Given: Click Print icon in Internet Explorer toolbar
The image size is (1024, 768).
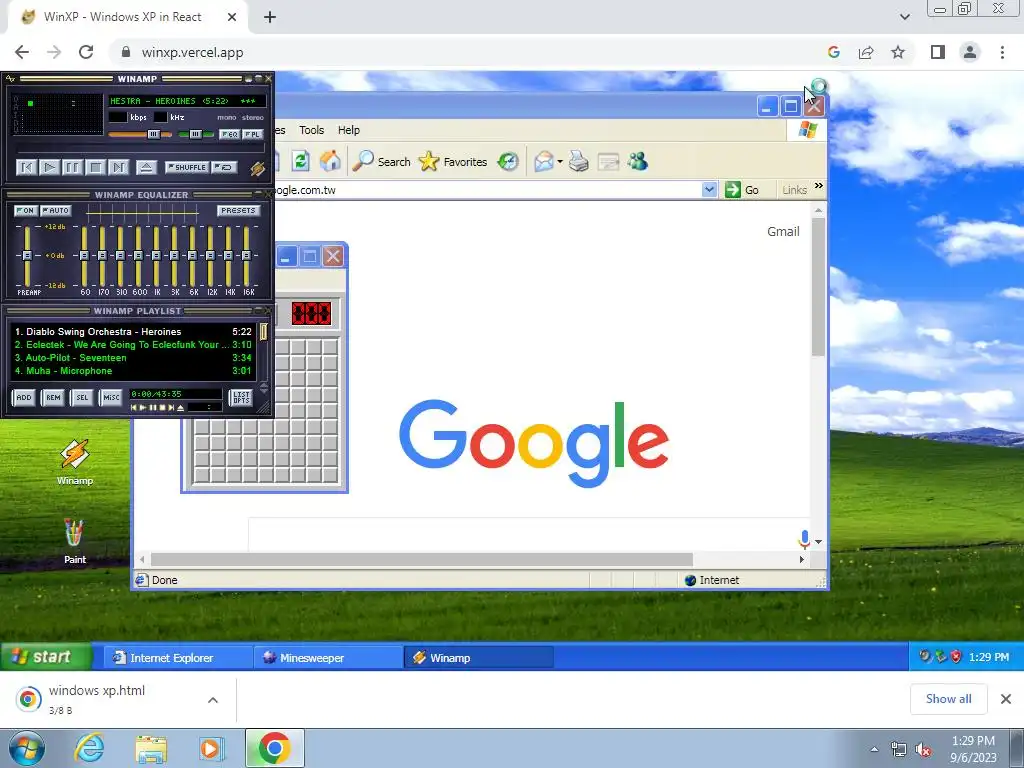Looking at the screenshot, I should [x=579, y=161].
